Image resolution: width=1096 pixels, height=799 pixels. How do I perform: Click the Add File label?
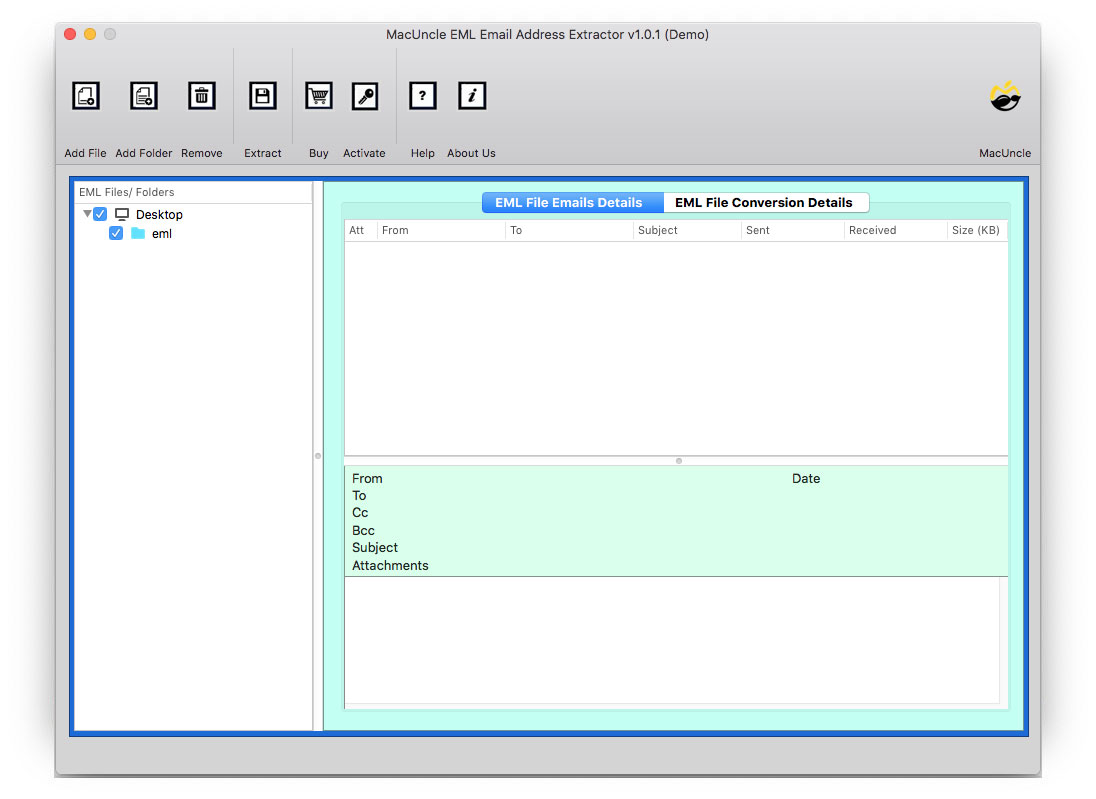[x=85, y=153]
